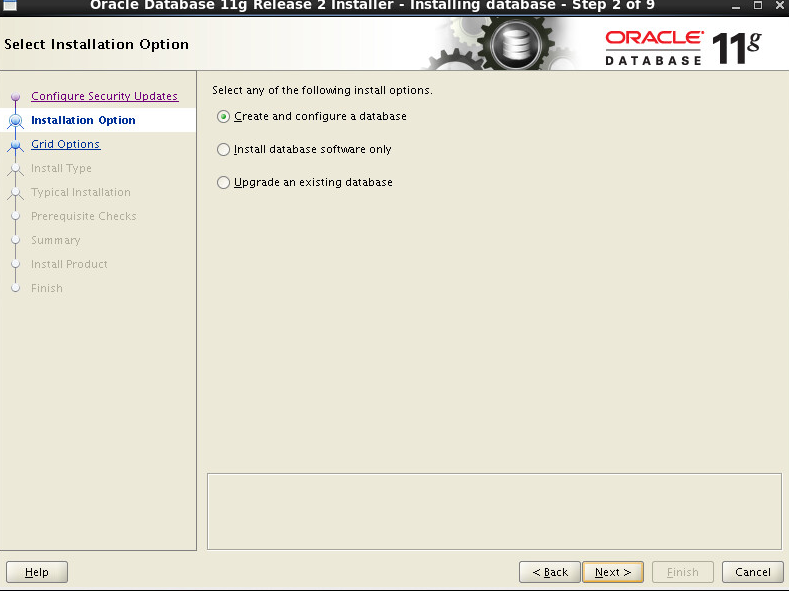789x591 pixels.
Task: Click Select Installation Option heading
Action: click(97, 44)
